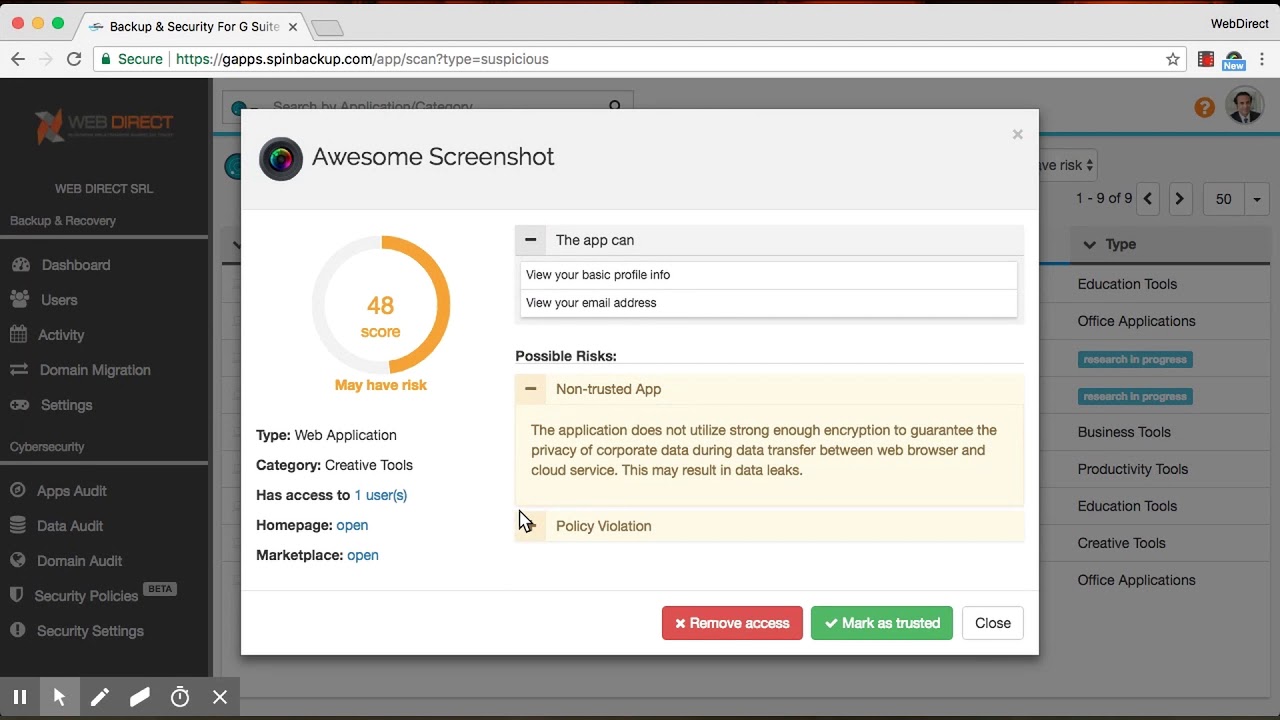Close the recorder toolbar
The height and width of the screenshot is (720, 1280).
pos(220,697)
